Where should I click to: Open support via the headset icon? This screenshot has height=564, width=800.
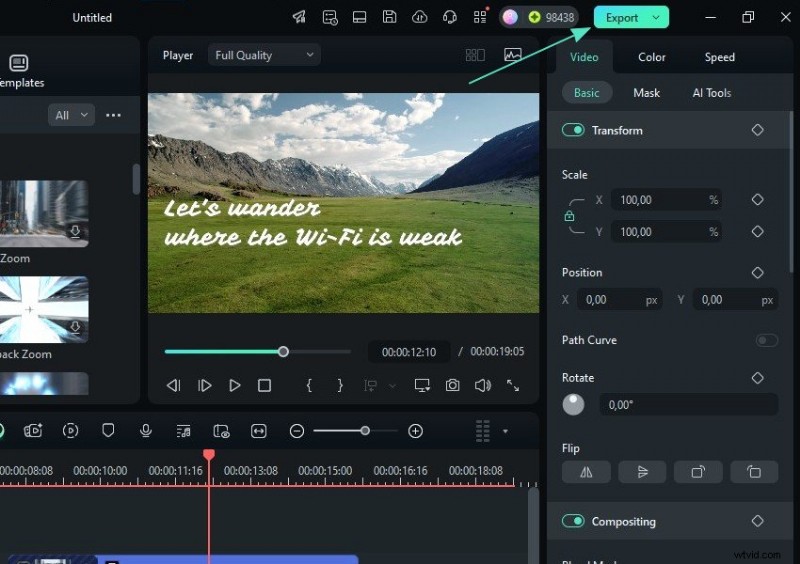pos(449,17)
